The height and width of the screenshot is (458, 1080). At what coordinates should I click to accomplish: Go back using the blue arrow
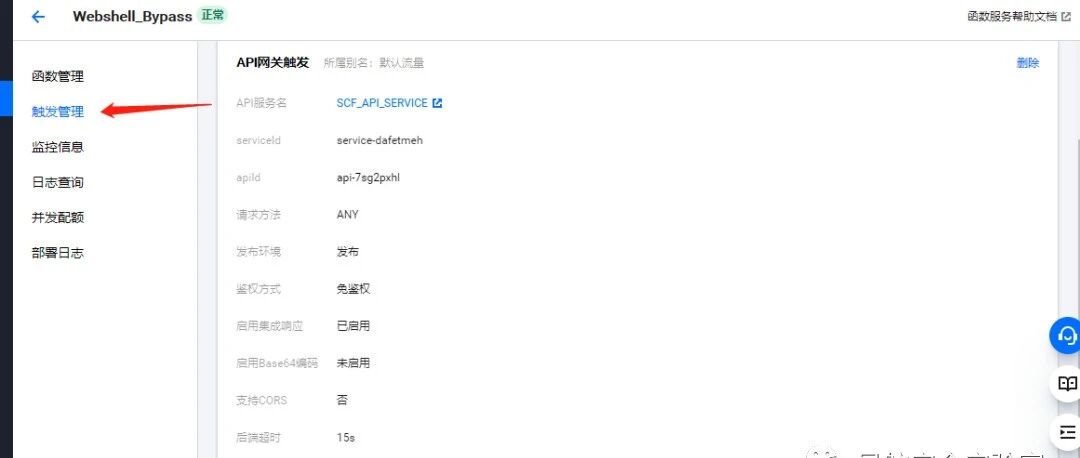[x=39, y=17]
